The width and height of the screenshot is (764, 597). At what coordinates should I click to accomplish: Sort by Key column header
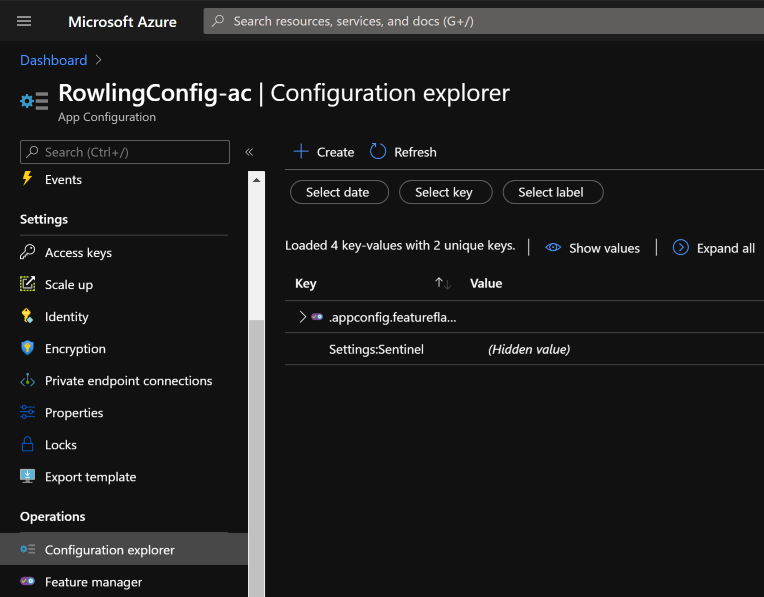(x=306, y=284)
